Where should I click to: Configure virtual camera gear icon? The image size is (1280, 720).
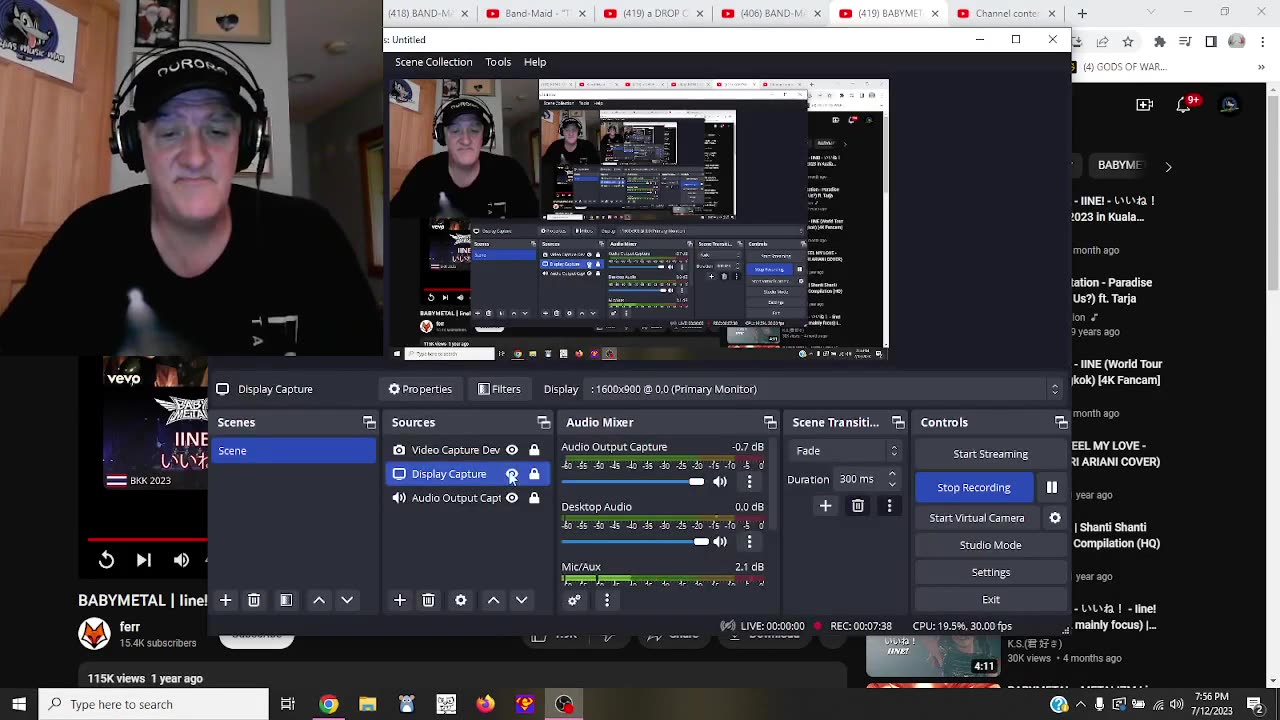1055,518
